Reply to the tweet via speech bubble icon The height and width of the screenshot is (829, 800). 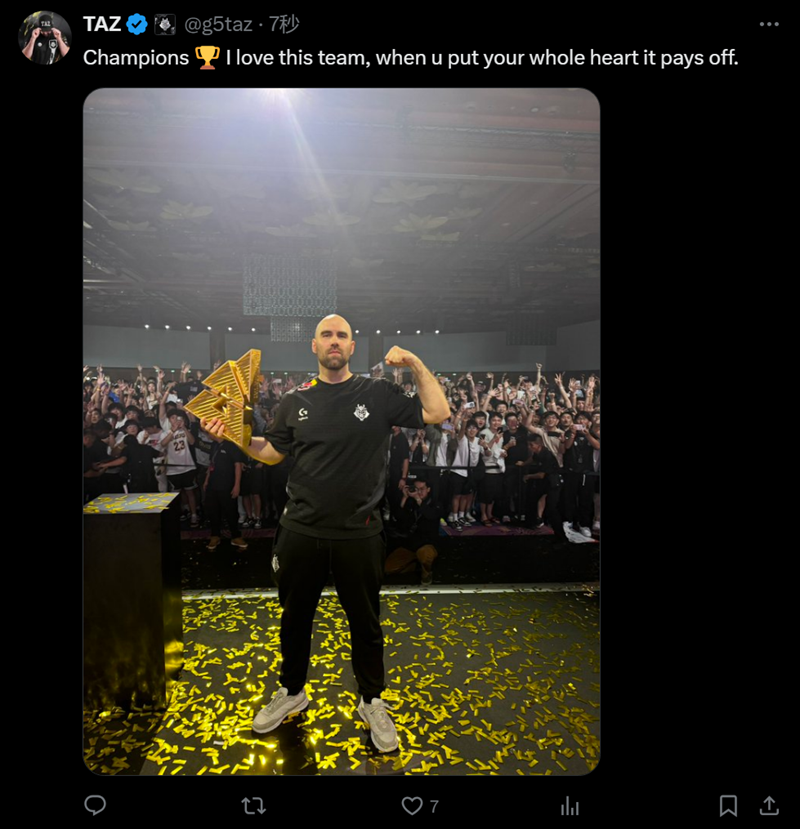[95, 805]
